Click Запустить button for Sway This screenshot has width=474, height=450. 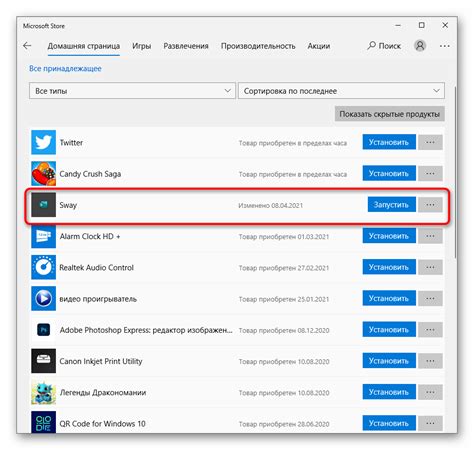click(x=392, y=205)
